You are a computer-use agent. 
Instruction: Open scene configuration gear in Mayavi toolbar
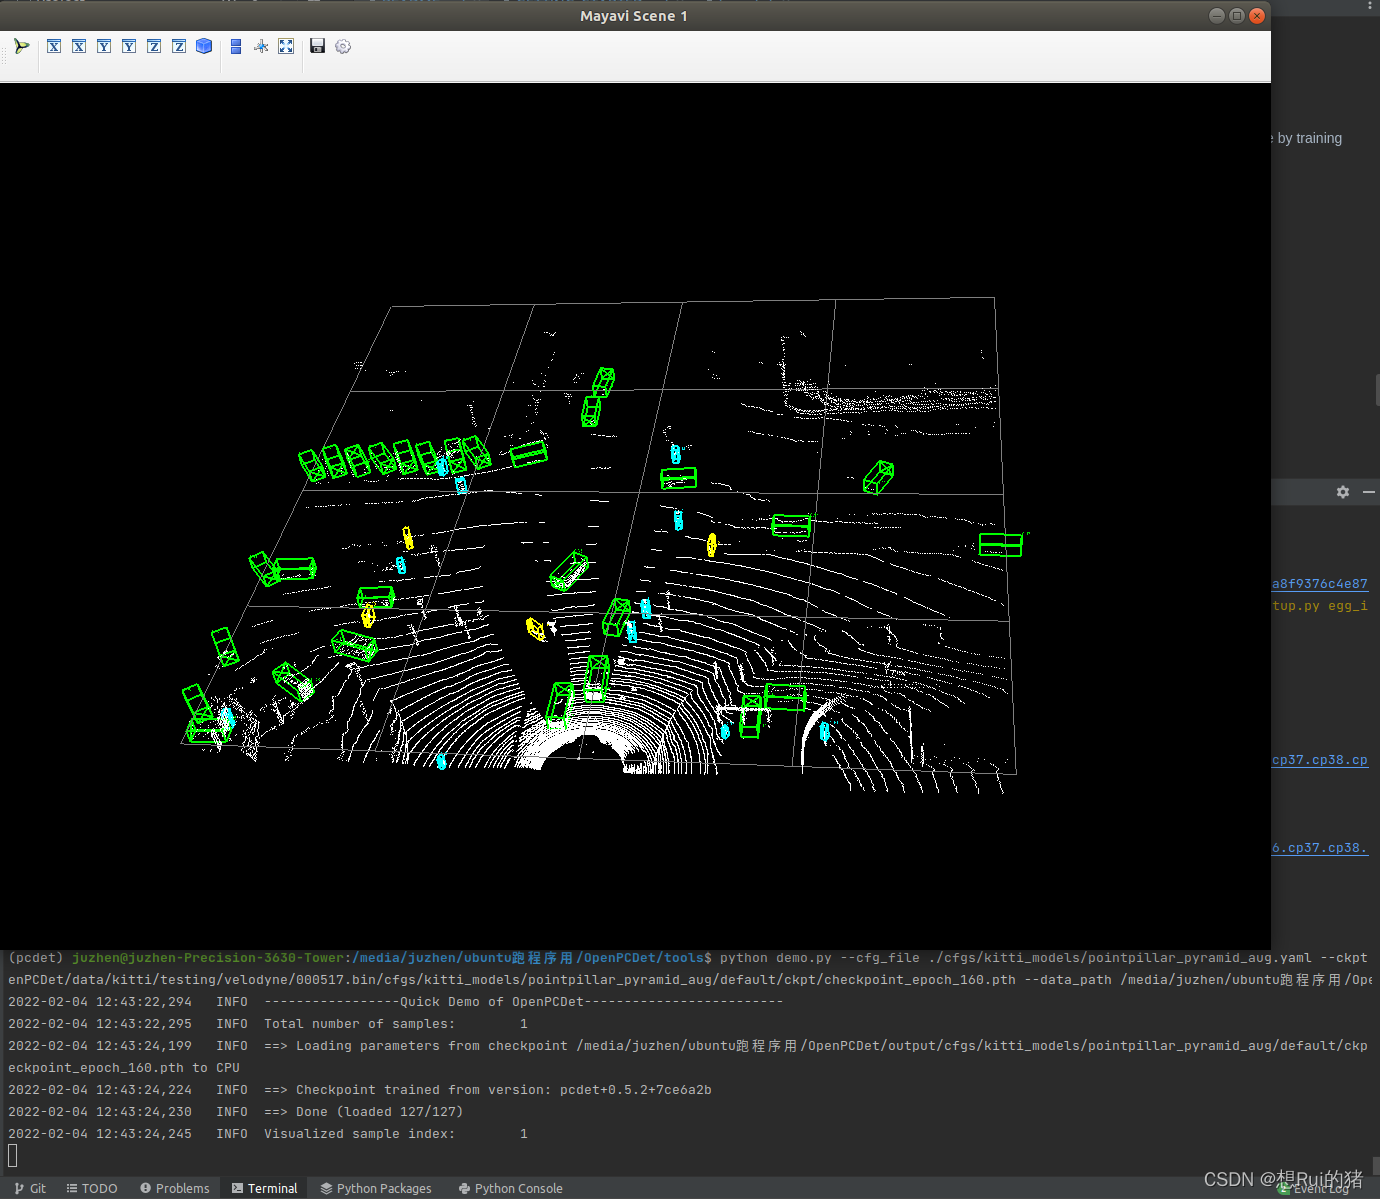(x=343, y=46)
